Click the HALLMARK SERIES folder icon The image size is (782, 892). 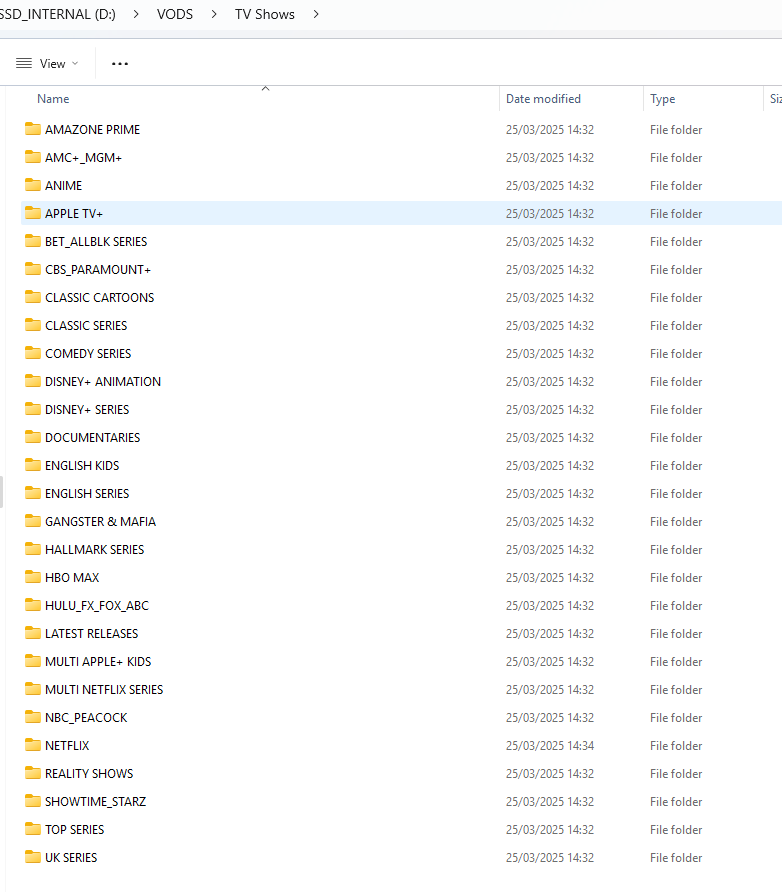coord(33,549)
